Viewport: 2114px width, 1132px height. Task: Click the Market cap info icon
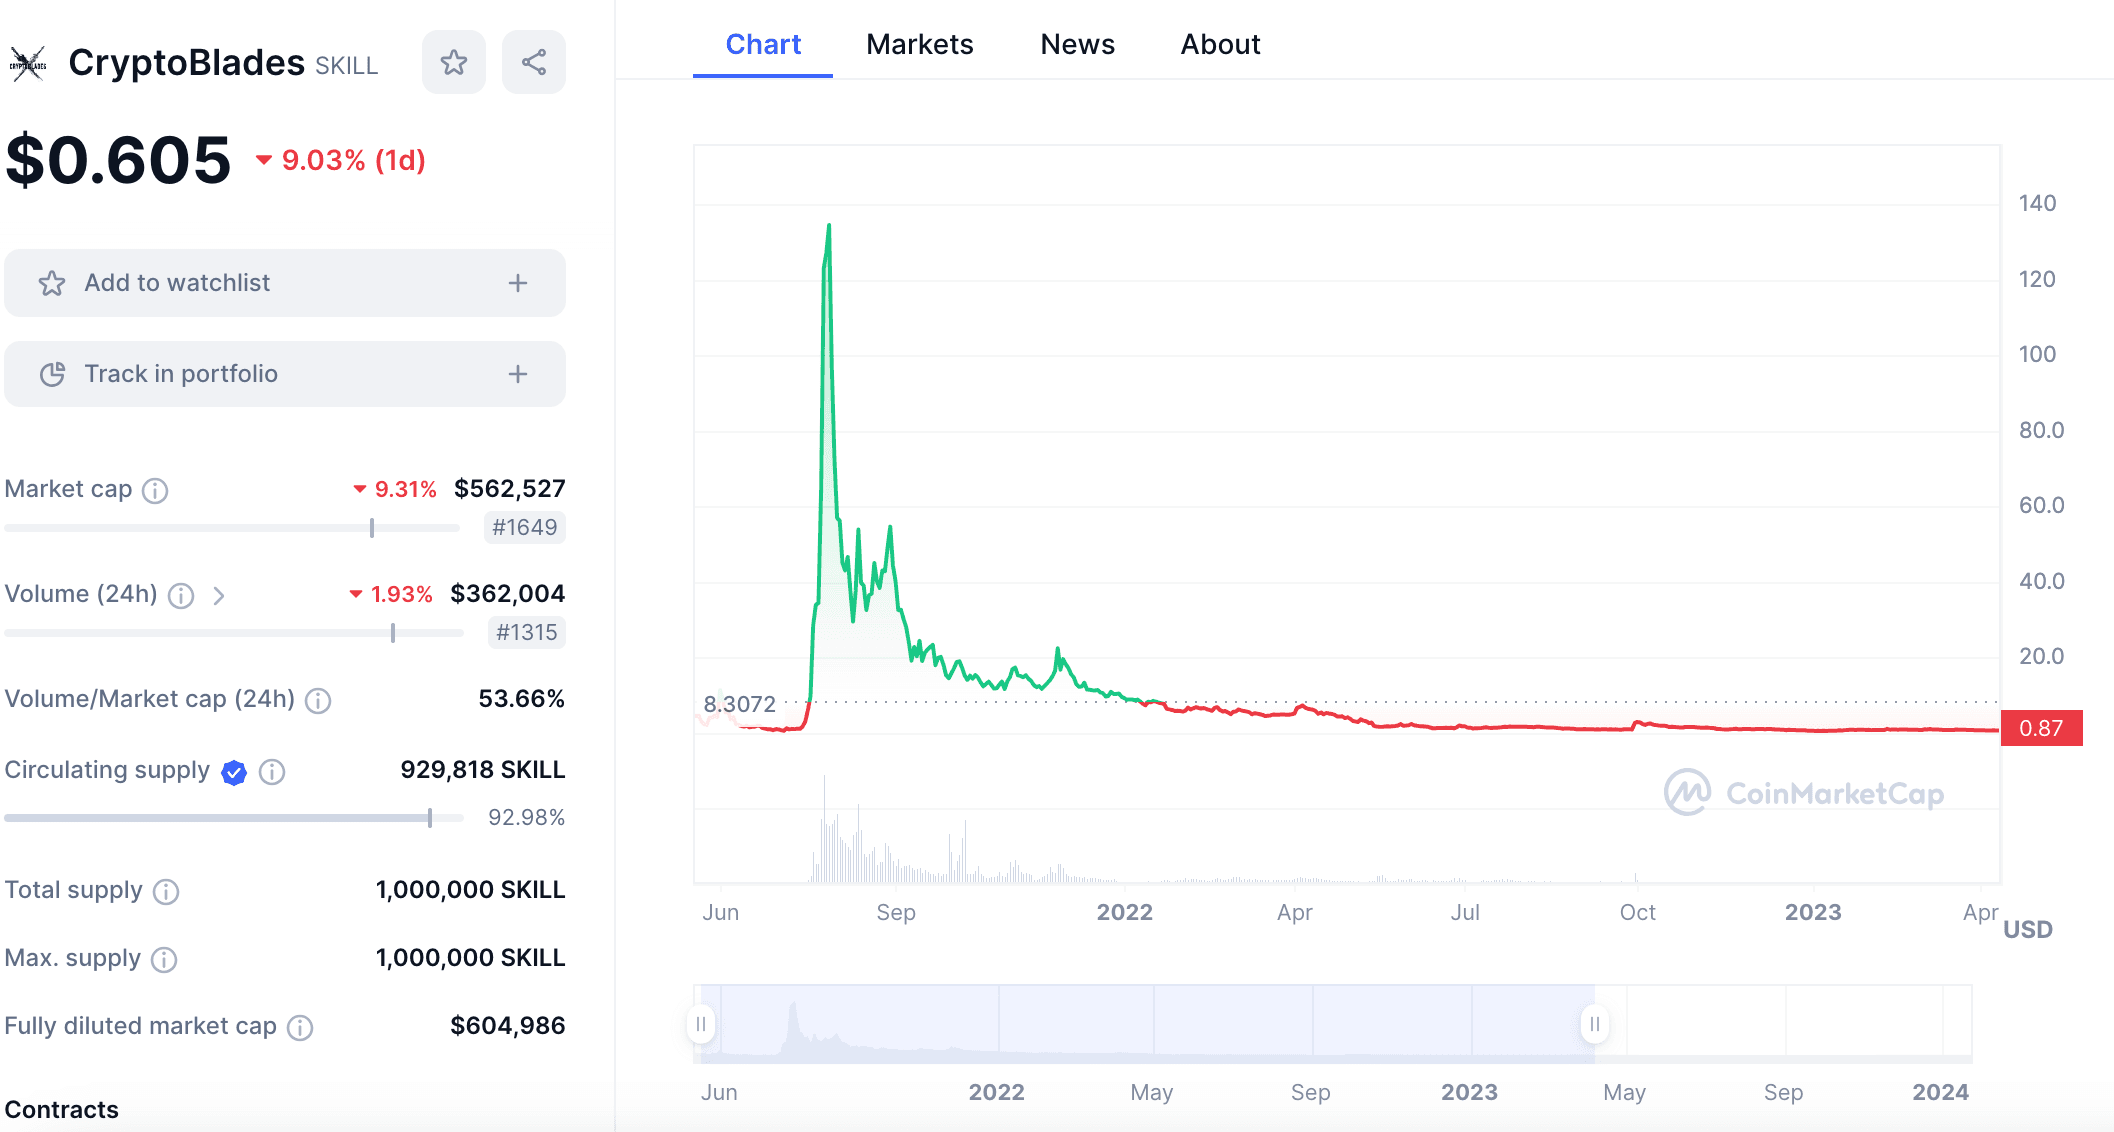point(155,490)
